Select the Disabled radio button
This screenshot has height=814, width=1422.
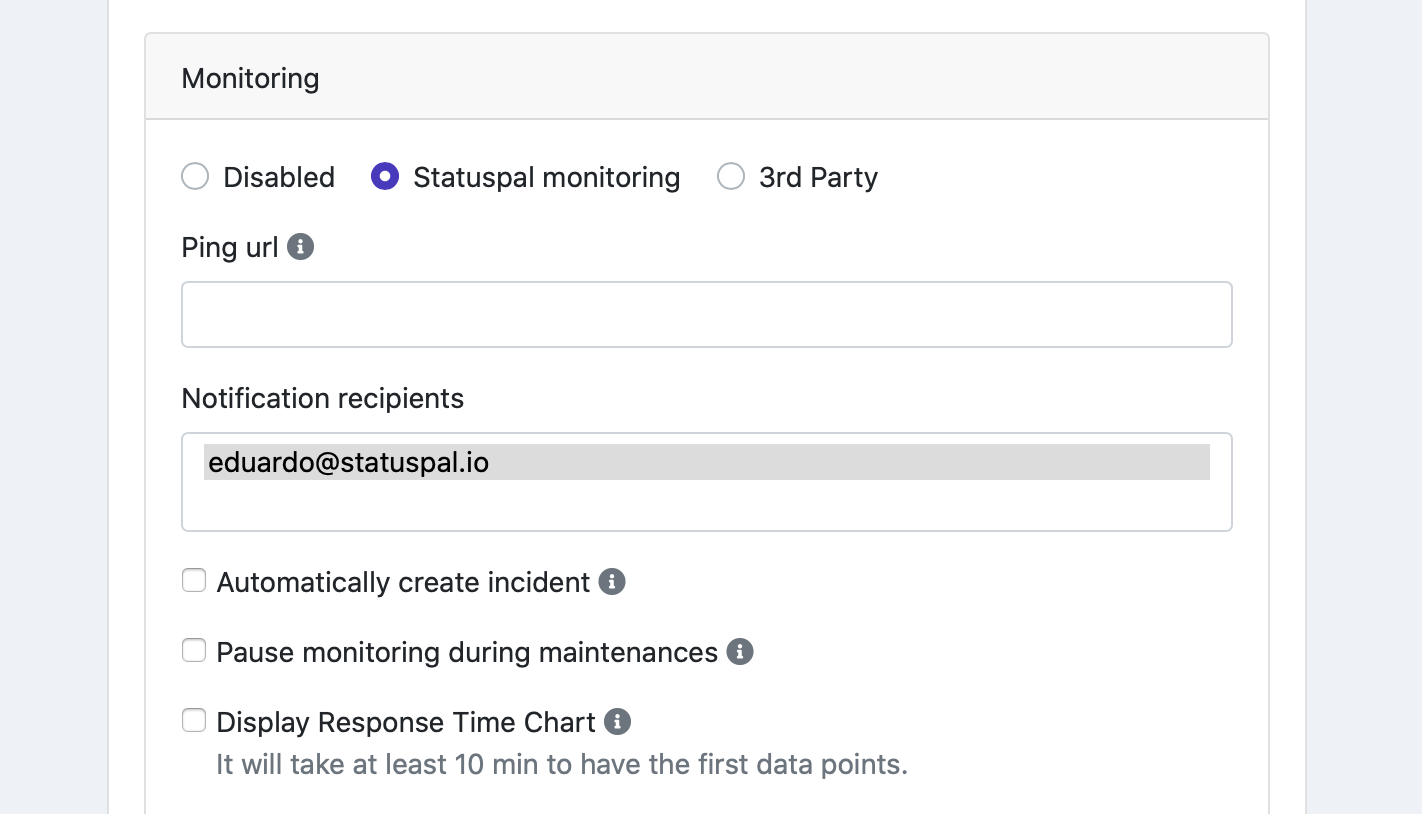[195, 177]
